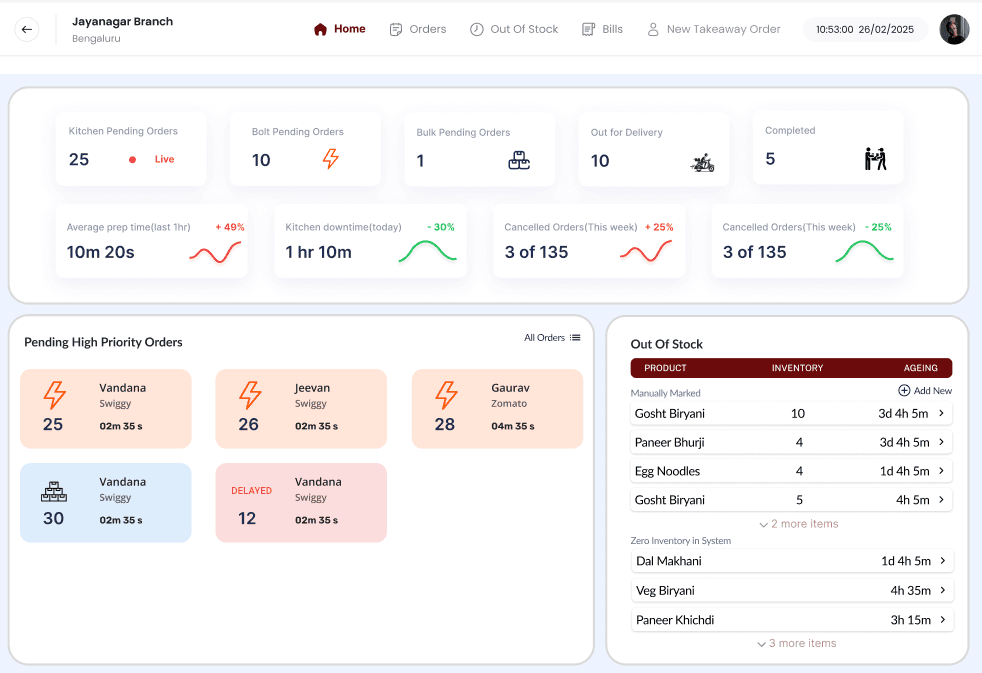Open the profile avatar in the top bar

point(954,29)
